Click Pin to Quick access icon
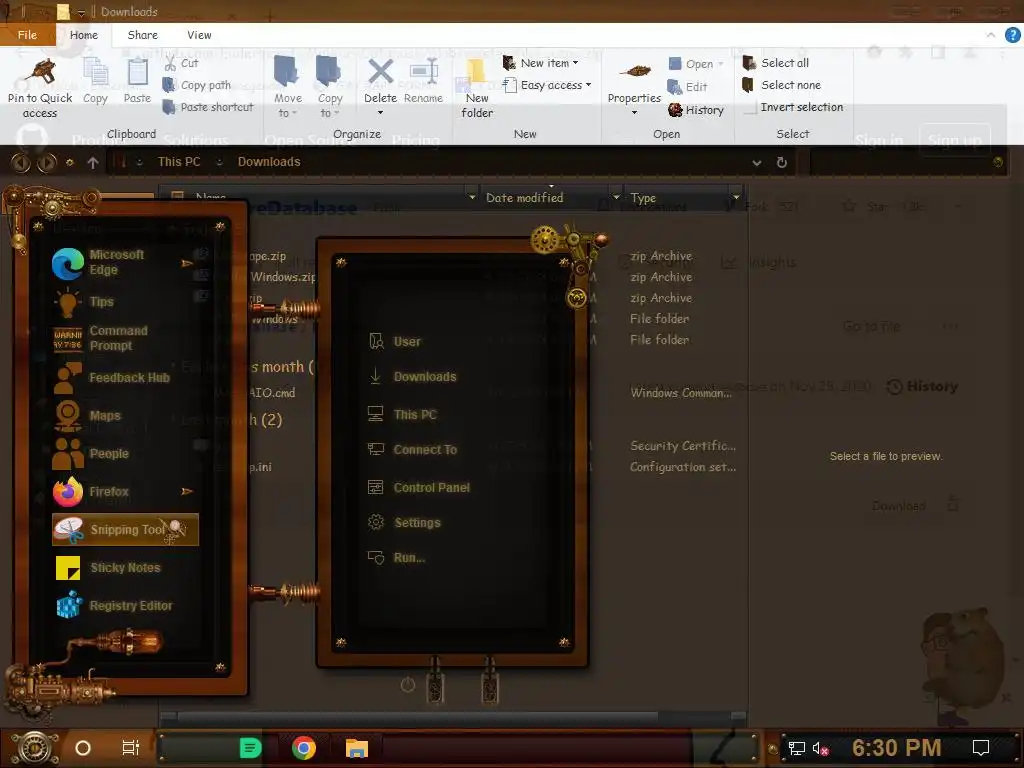This screenshot has height=768, width=1024. pyautogui.click(x=40, y=72)
